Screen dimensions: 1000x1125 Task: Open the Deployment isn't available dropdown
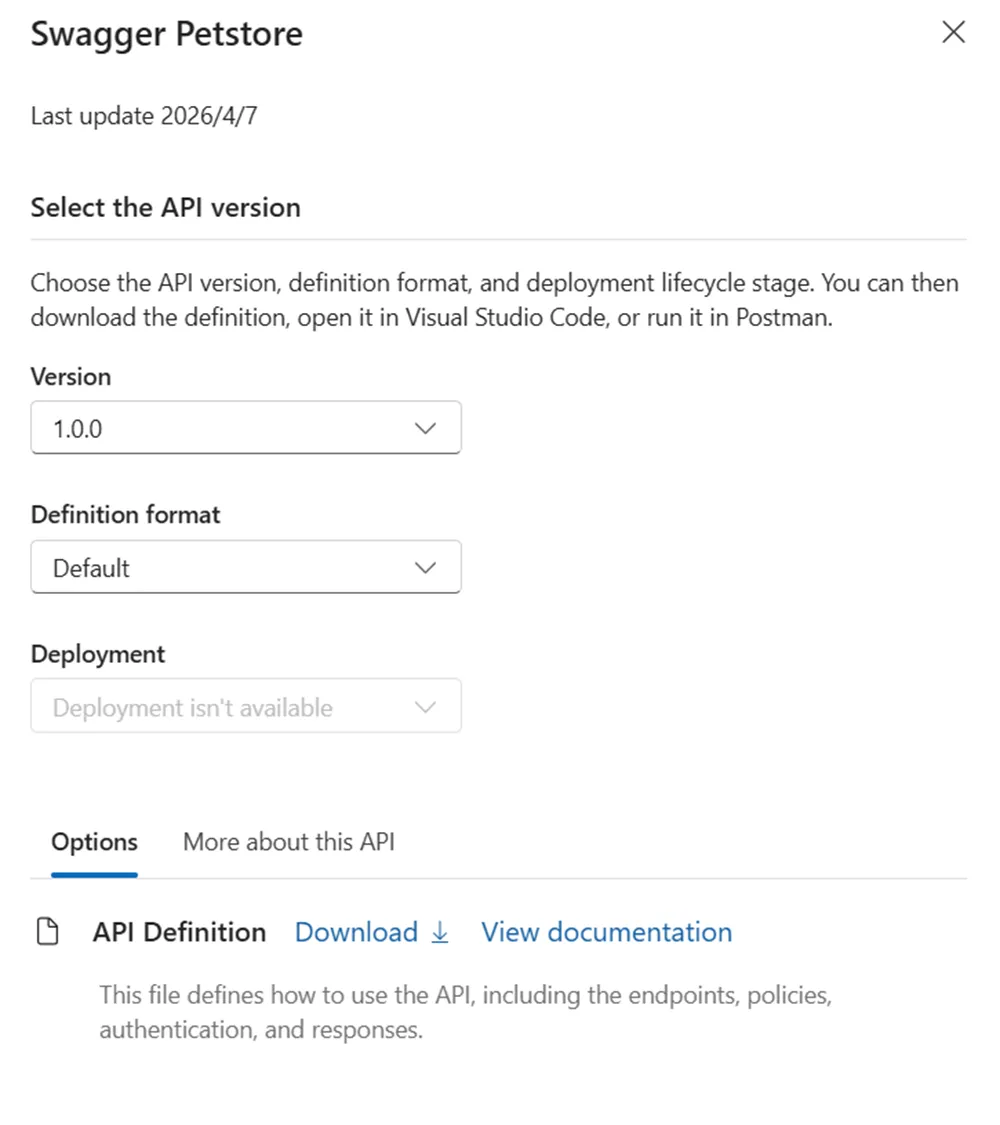(245, 707)
